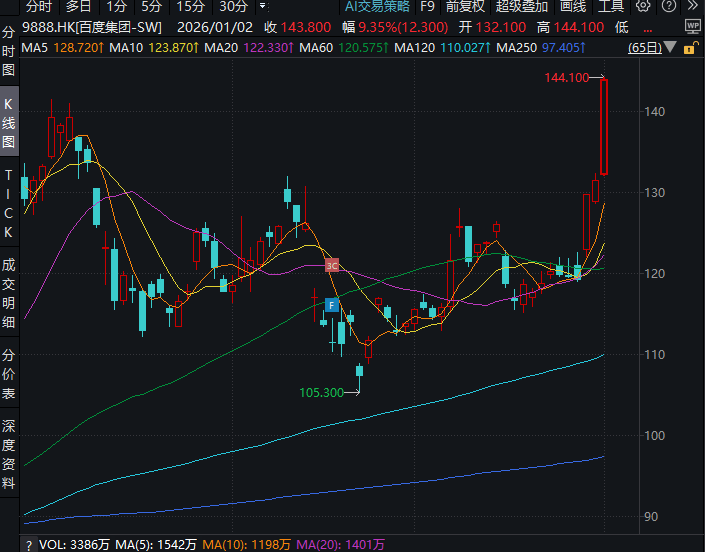The height and width of the screenshot is (552, 705).
Task: Toggle 前复权 price adjustment
Action: tap(465, 6)
